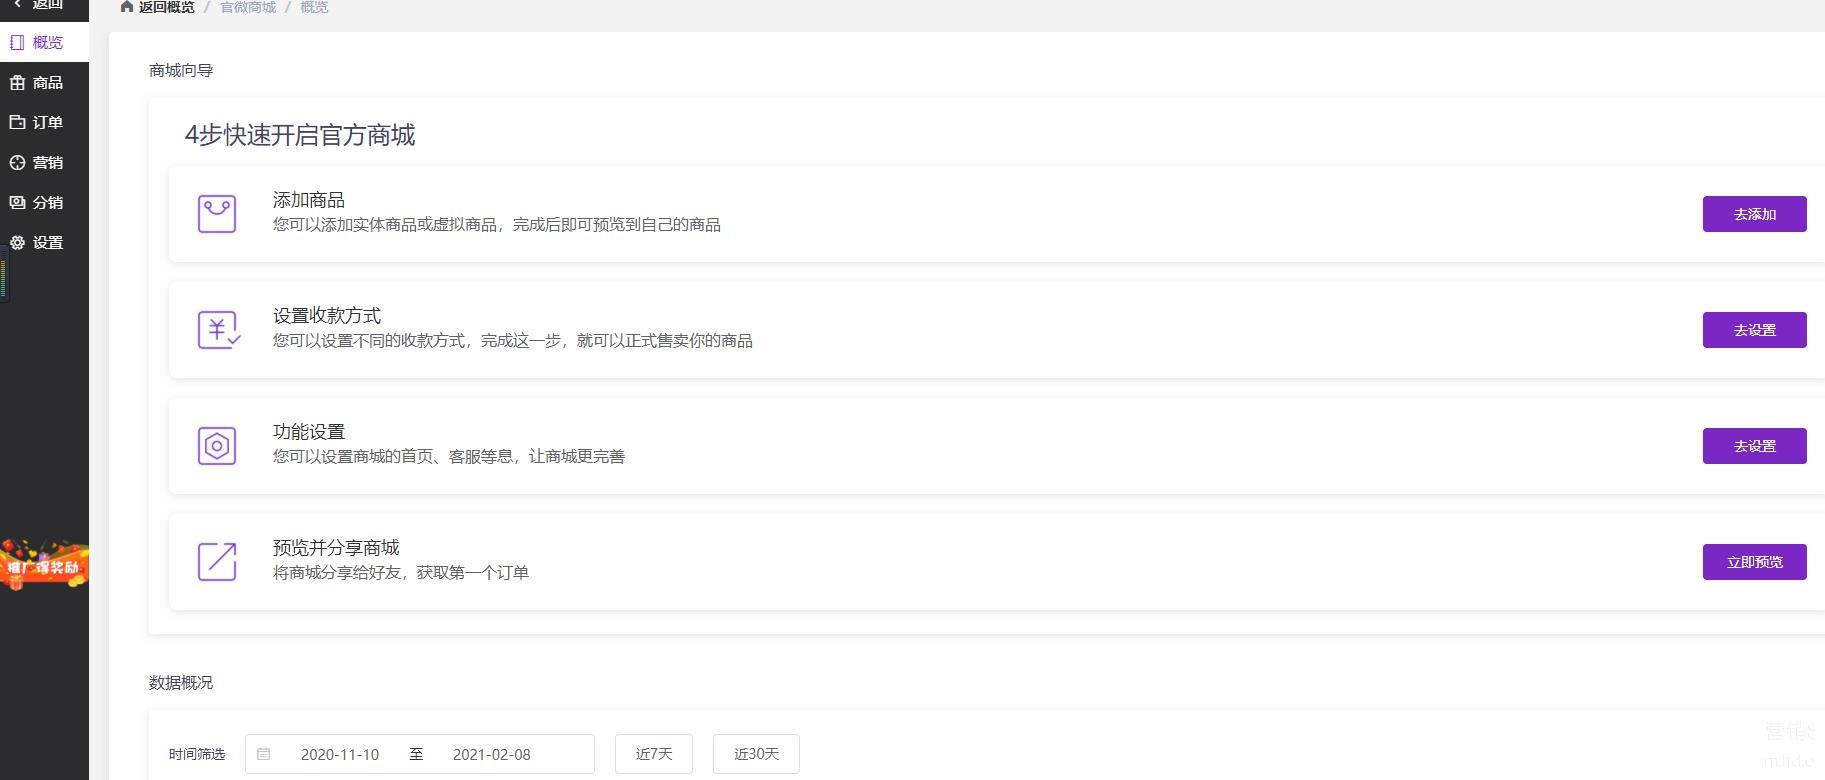The image size is (1825, 780).
Task: Click the yen payment icon for 设置收款方式
Action: click(x=218, y=330)
